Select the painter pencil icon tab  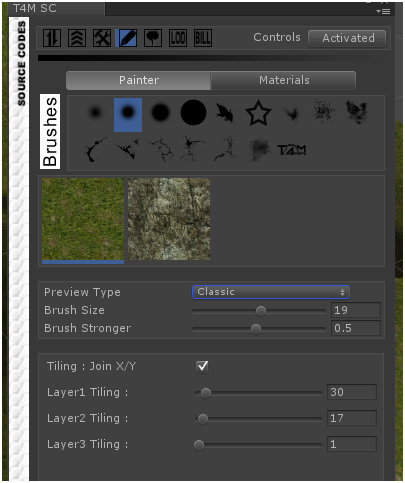127,38
